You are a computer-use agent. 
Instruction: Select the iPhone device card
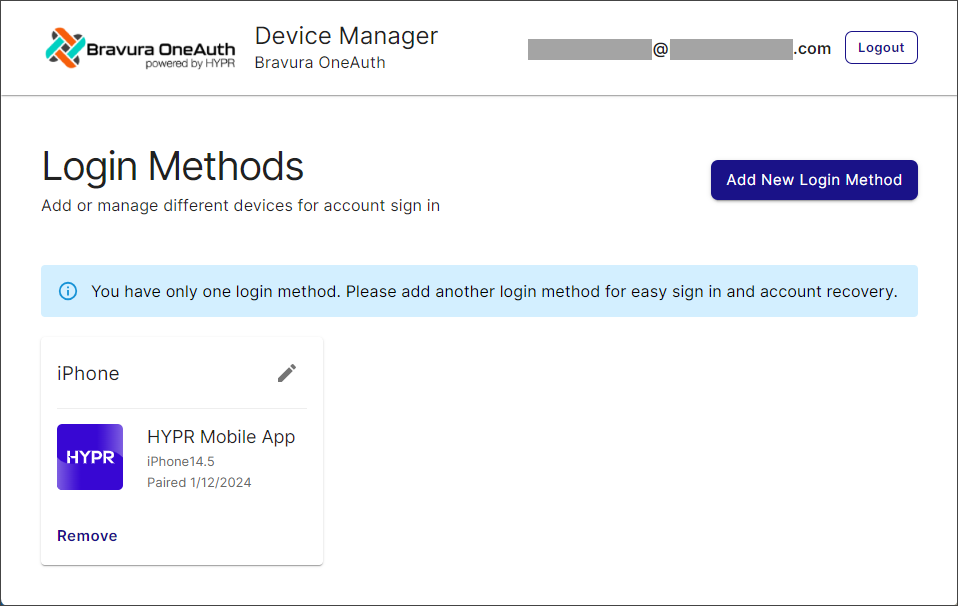point(181,449)
